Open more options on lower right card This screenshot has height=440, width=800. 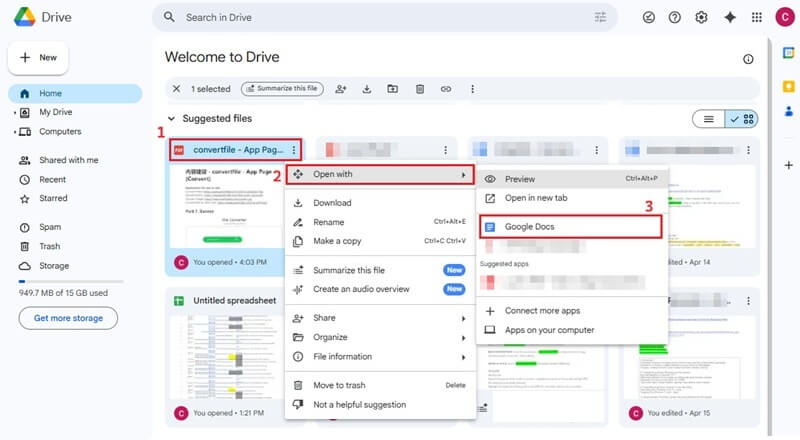tap(748, 301)
